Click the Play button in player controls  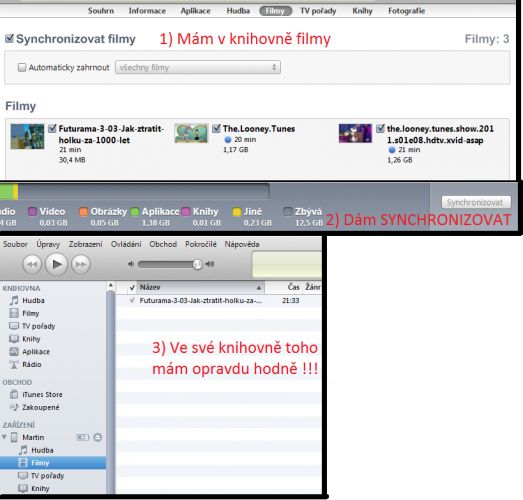tap(56, 264)
